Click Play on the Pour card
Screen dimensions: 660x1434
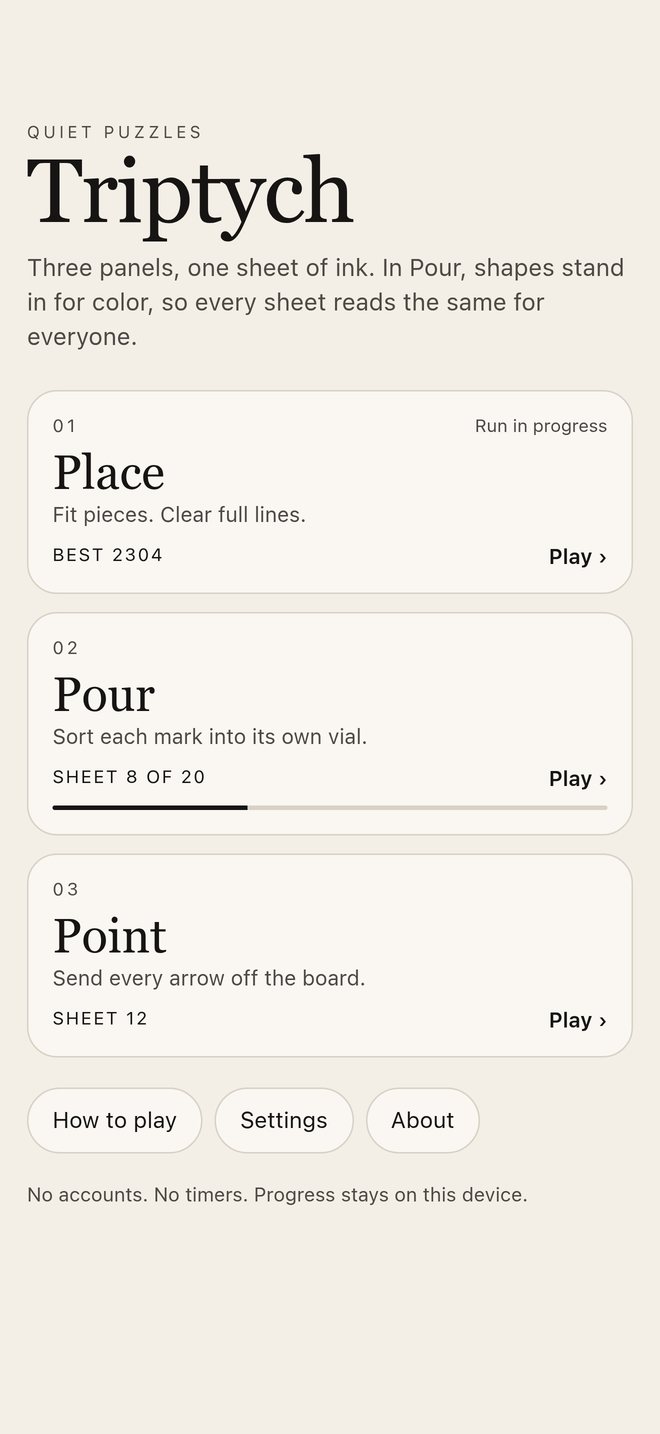point(578,779)
